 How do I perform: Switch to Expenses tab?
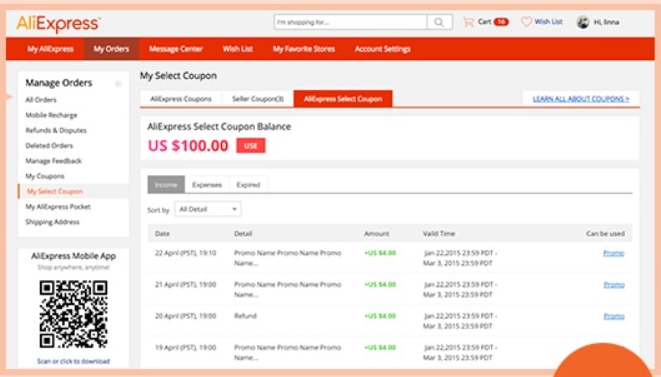point(207,185)
